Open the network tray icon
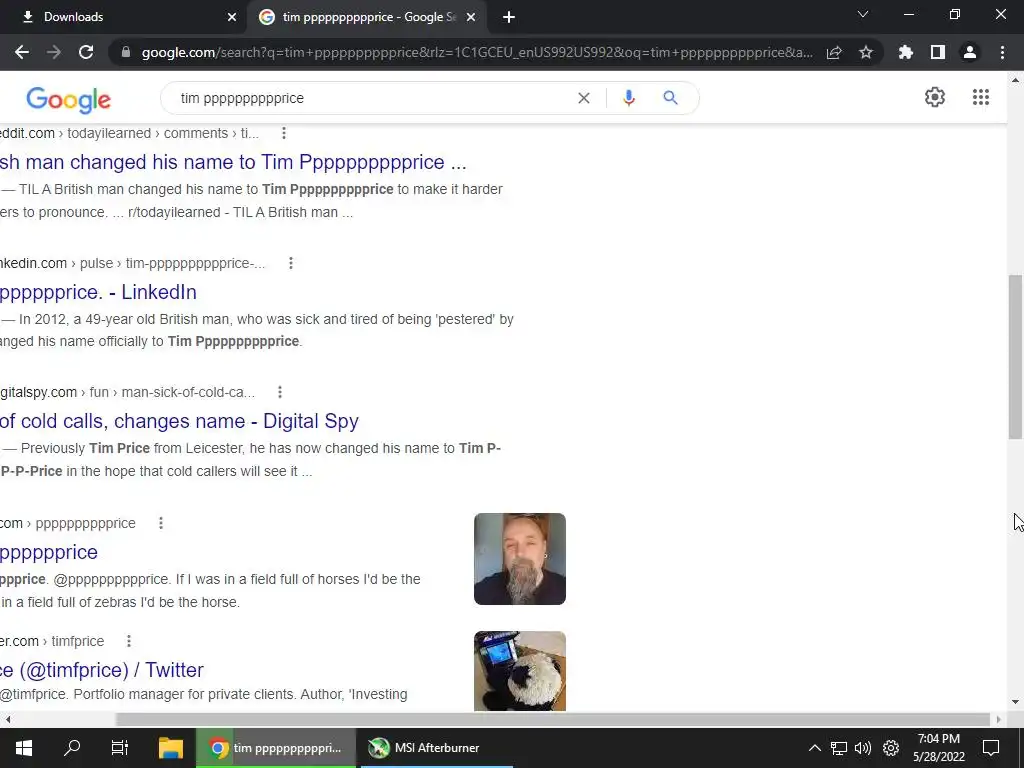This screenshot has height=768, width=1024. pos(839,748)
